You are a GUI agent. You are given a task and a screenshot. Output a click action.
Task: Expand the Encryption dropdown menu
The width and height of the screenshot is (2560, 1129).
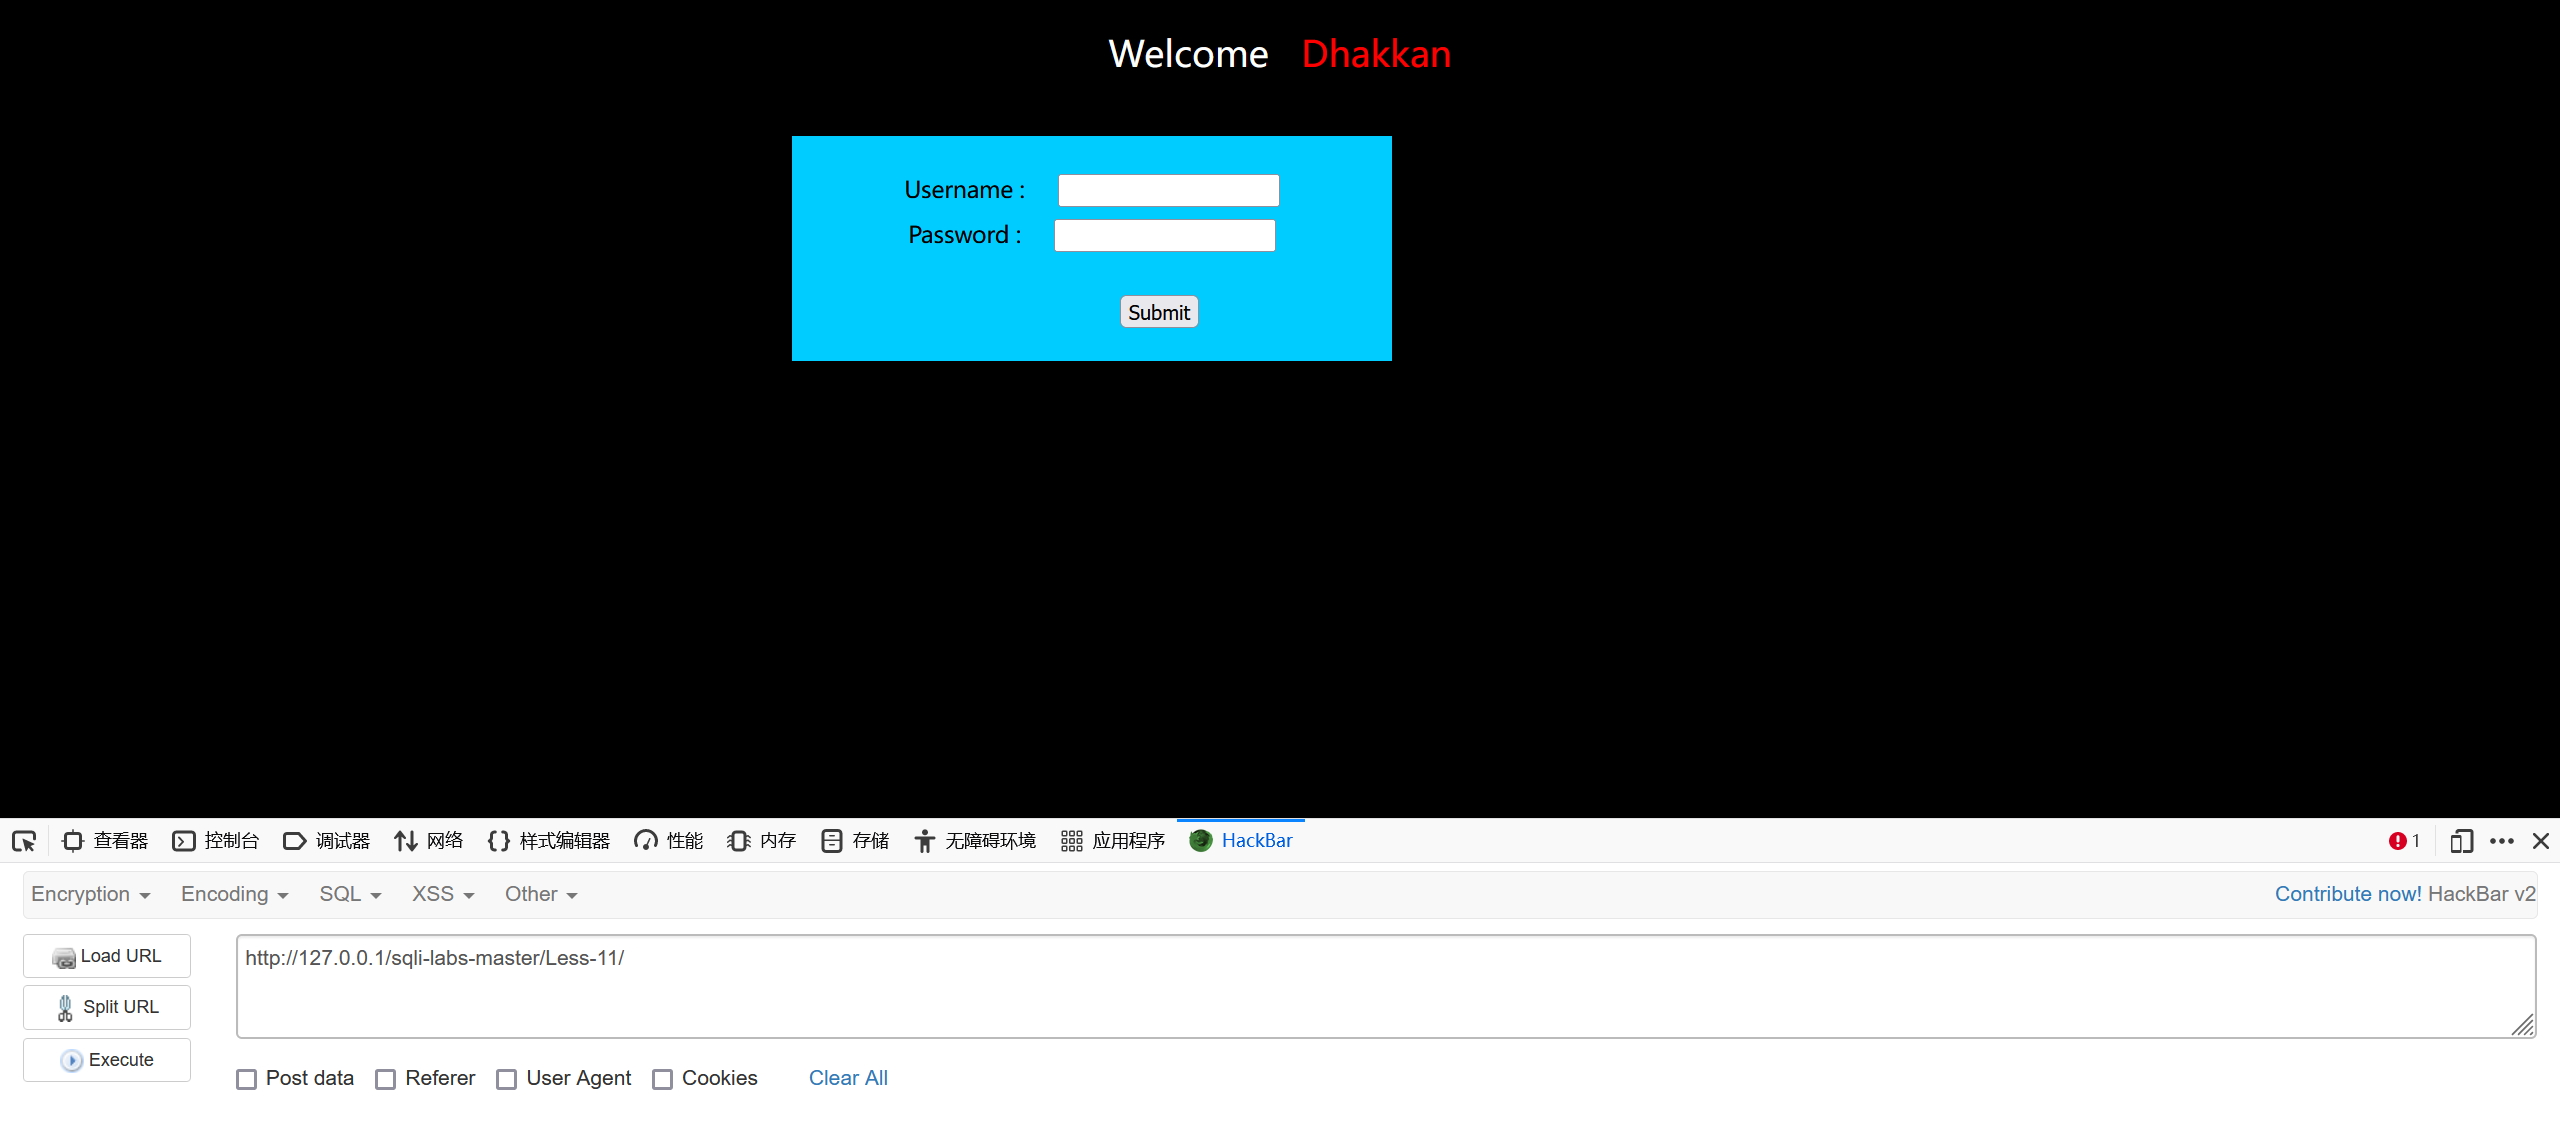pos(91,894)
